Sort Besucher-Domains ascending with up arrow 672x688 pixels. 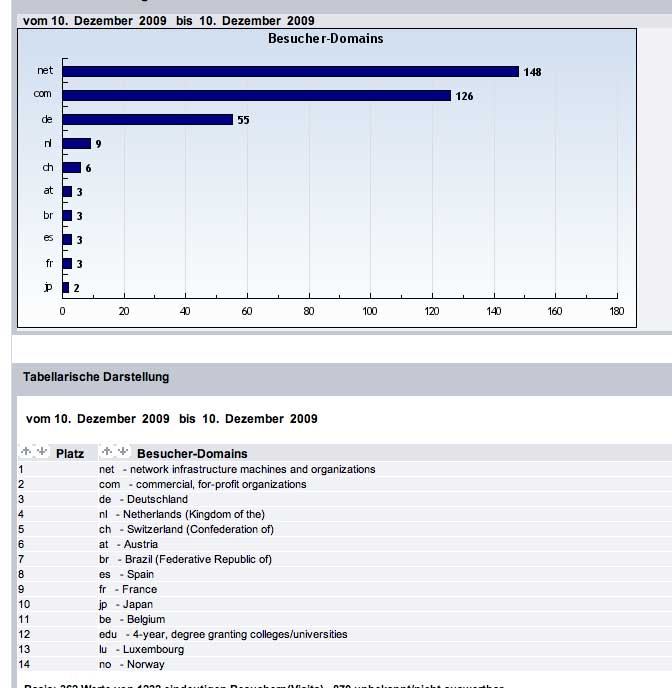coord(108,453)
